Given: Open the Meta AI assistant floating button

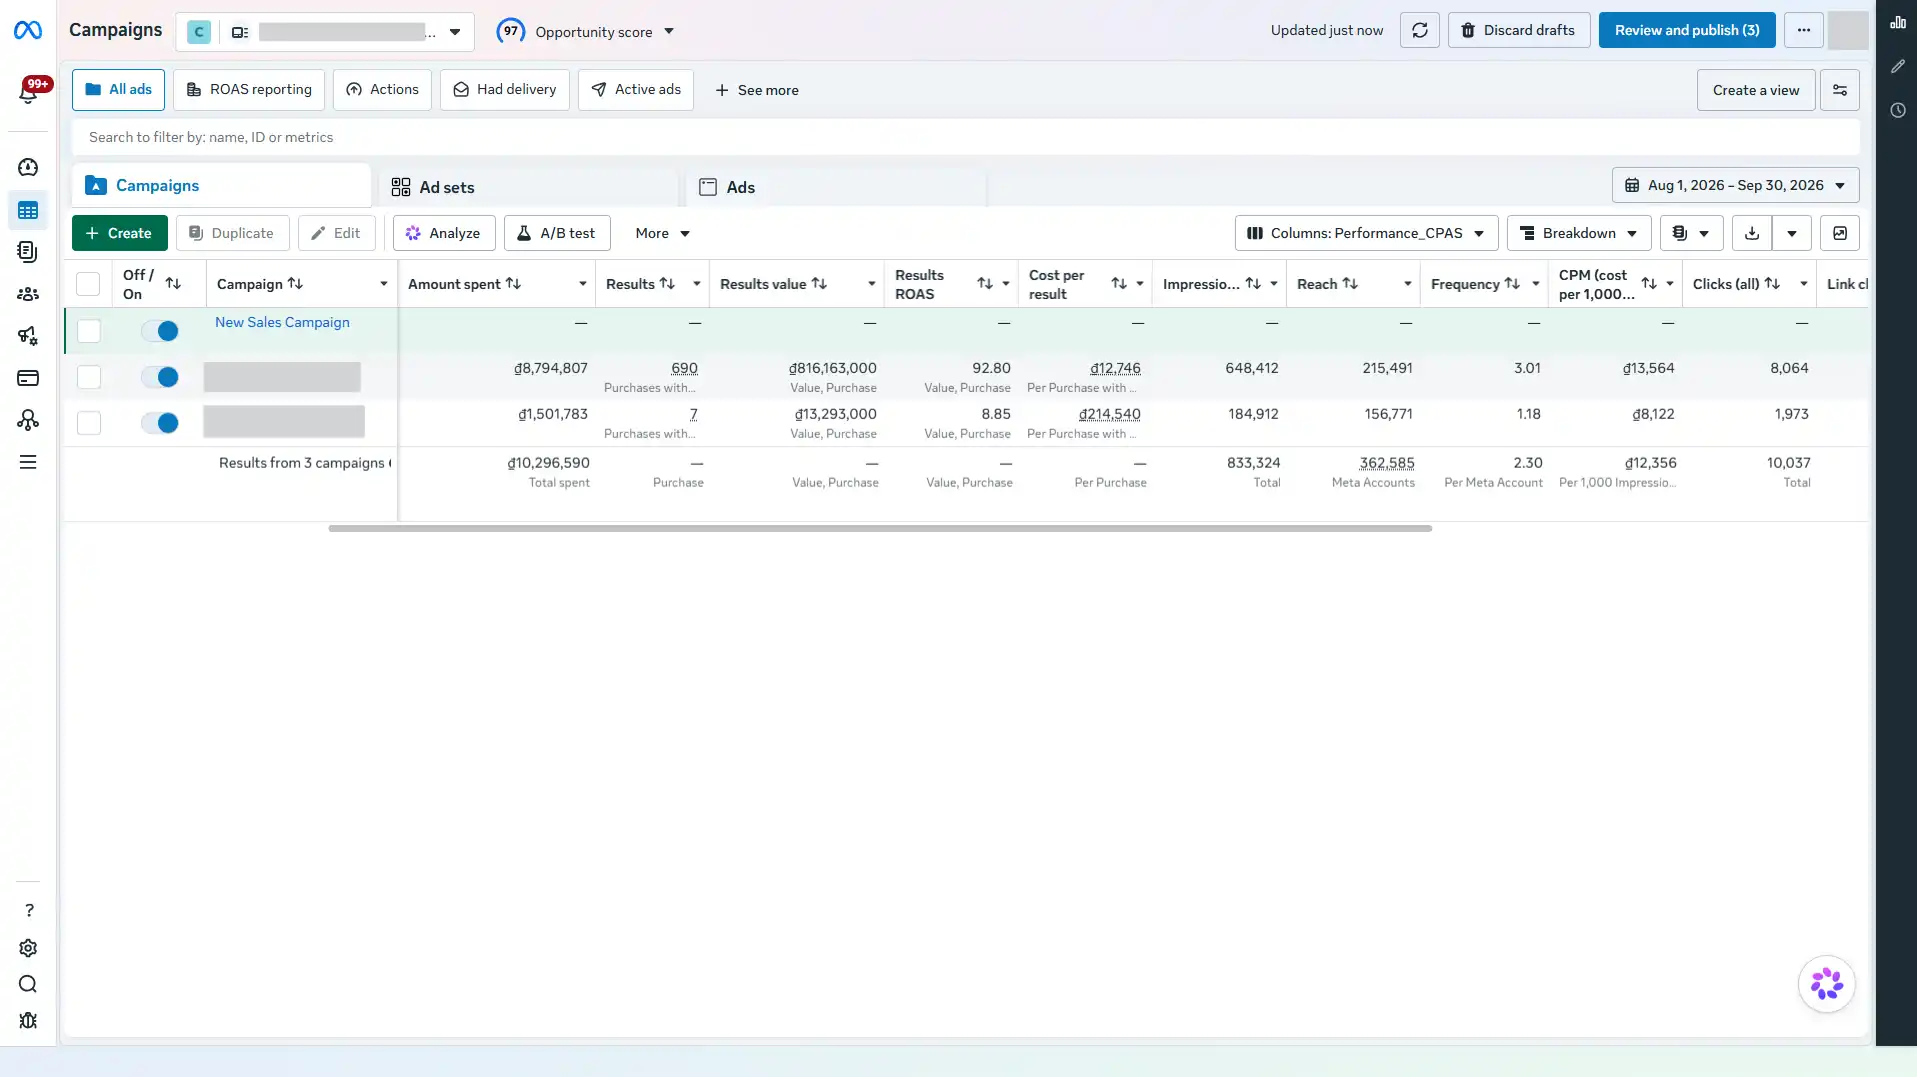Looking at the screenshot, I should [x=1826, y=984].
